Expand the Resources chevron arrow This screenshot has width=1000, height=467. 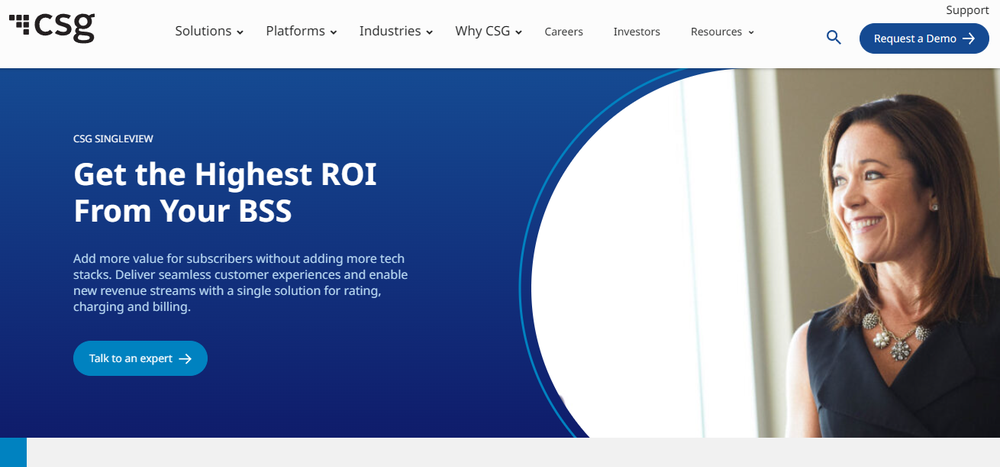[x=751, y=33]
